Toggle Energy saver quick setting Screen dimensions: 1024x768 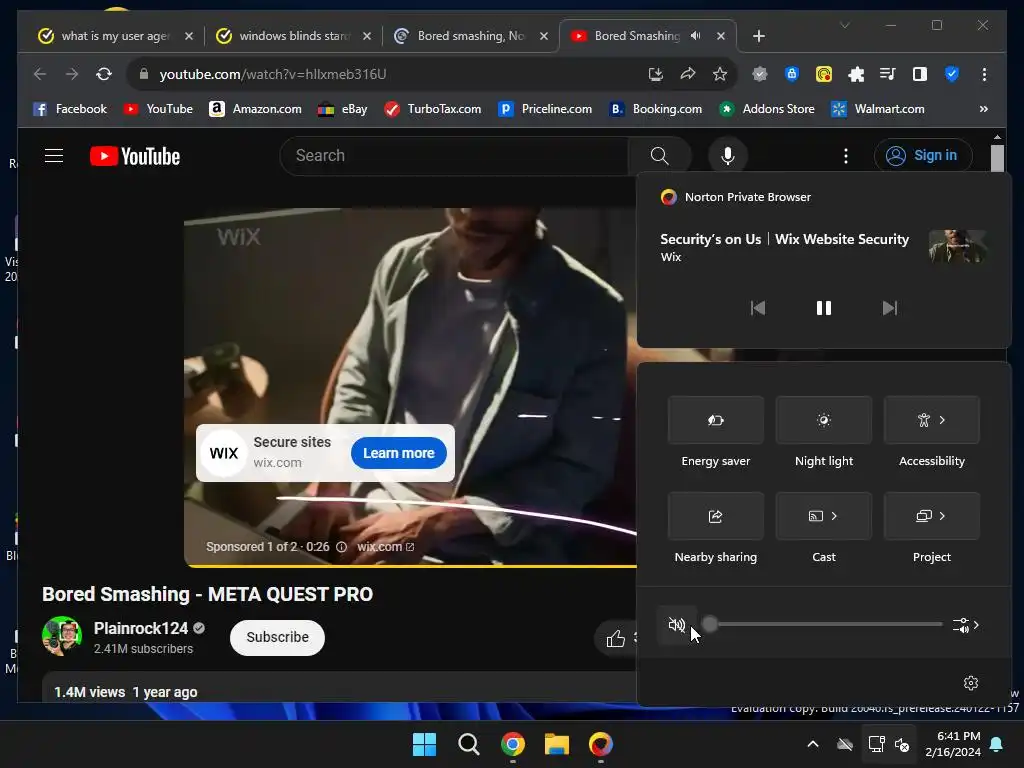[x=715, y=420]
